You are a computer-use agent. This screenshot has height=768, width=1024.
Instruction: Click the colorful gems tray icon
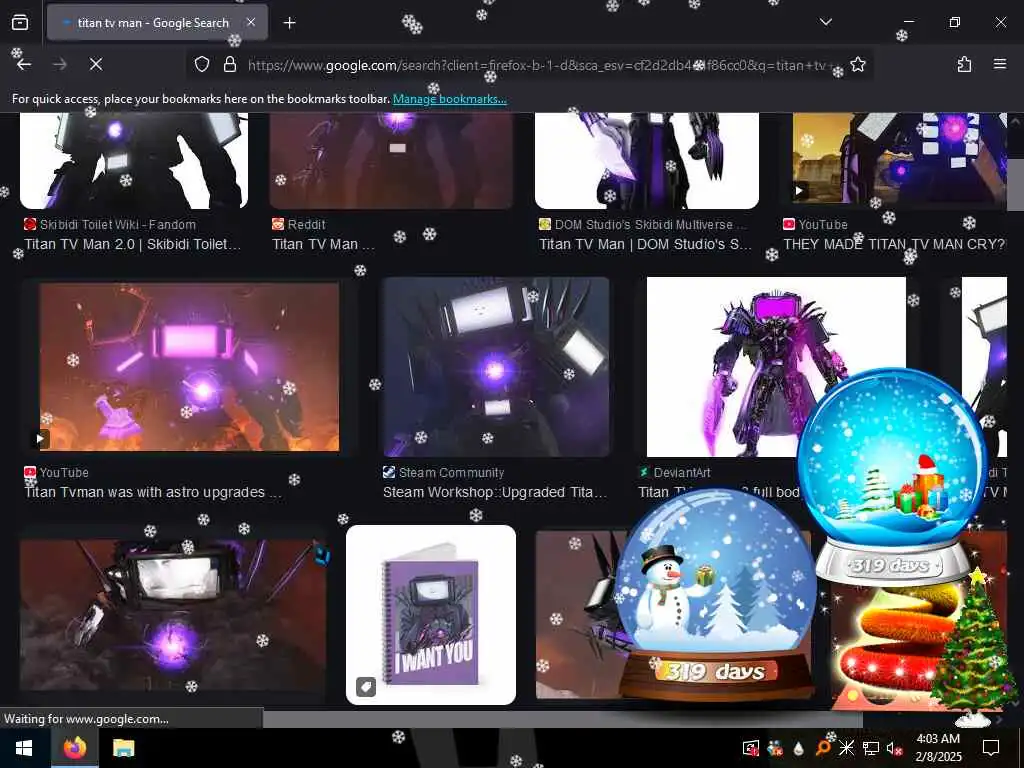775,748
